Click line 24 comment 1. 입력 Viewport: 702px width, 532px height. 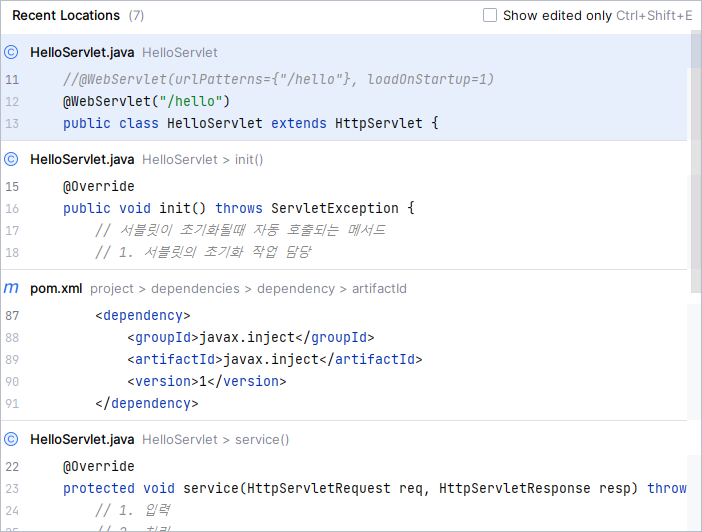click(x=133, y=510)
